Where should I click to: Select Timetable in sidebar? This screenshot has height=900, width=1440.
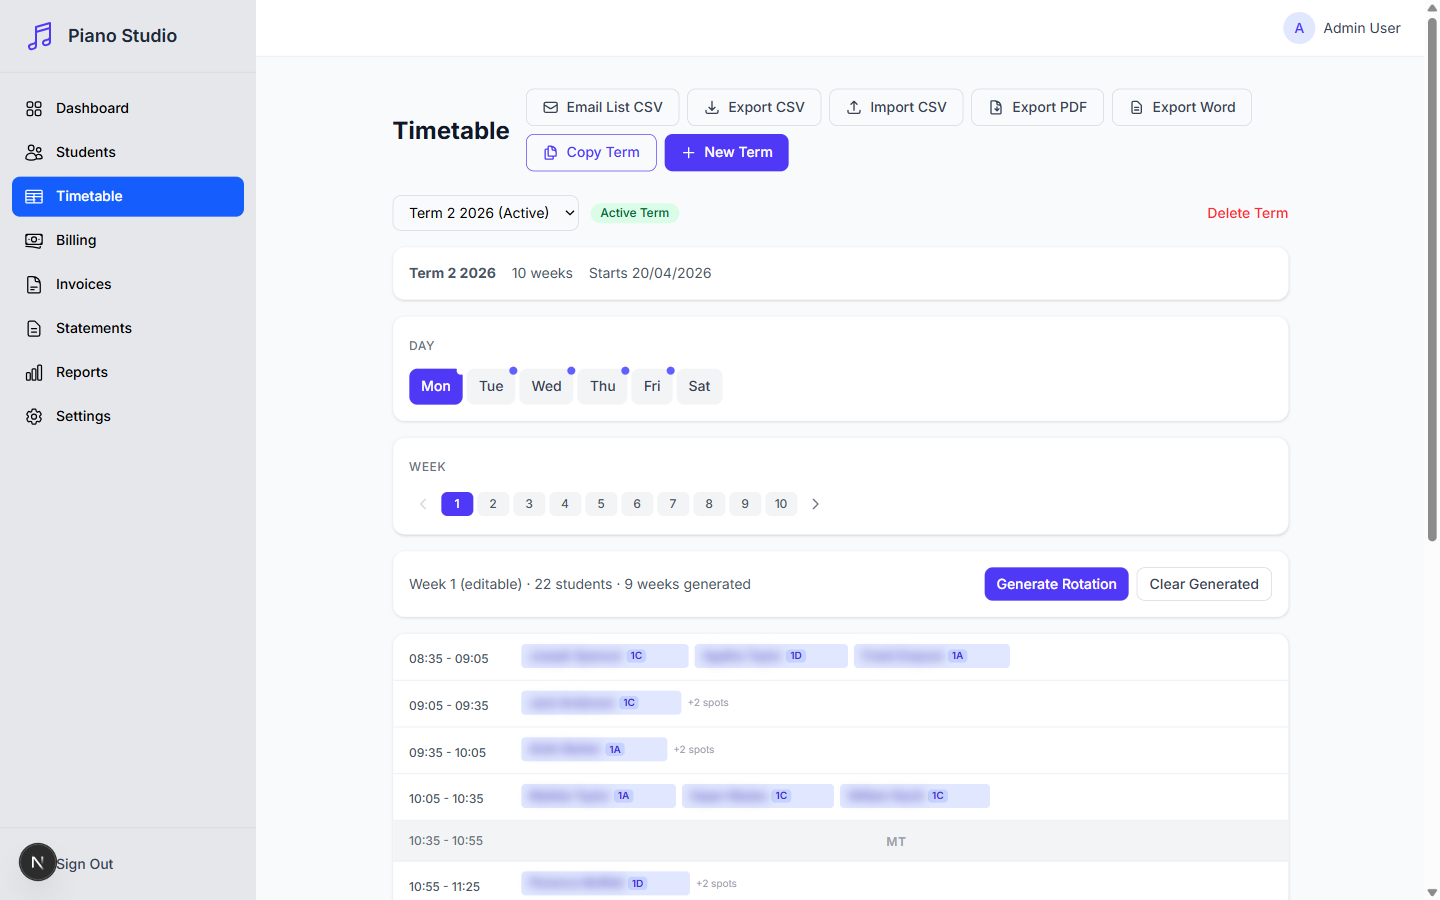coord(128,196)
